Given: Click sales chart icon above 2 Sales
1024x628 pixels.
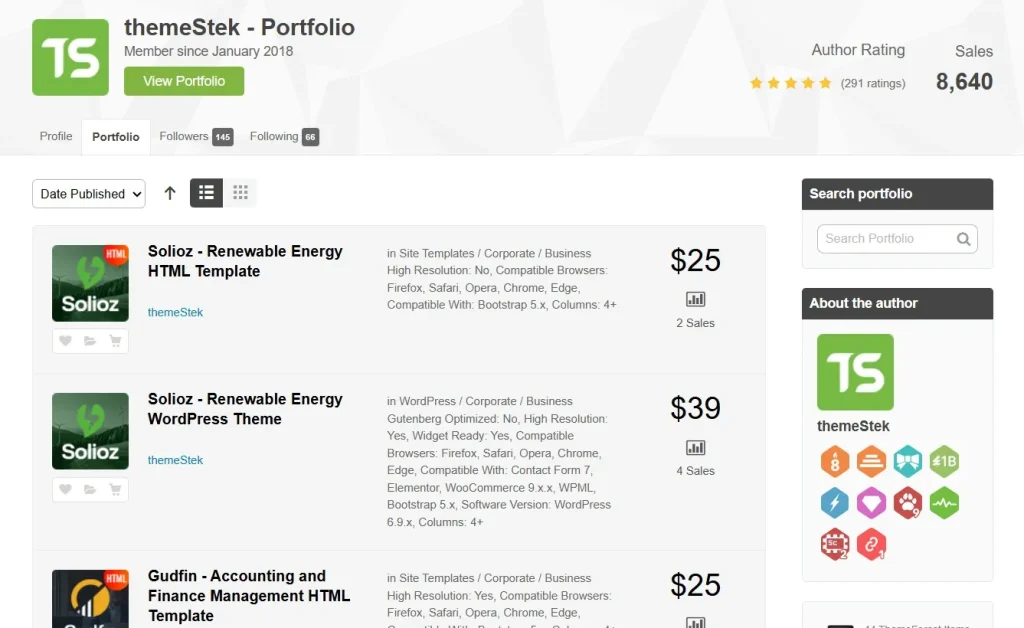Looking at the screenshot, I should tap(695, 299).
